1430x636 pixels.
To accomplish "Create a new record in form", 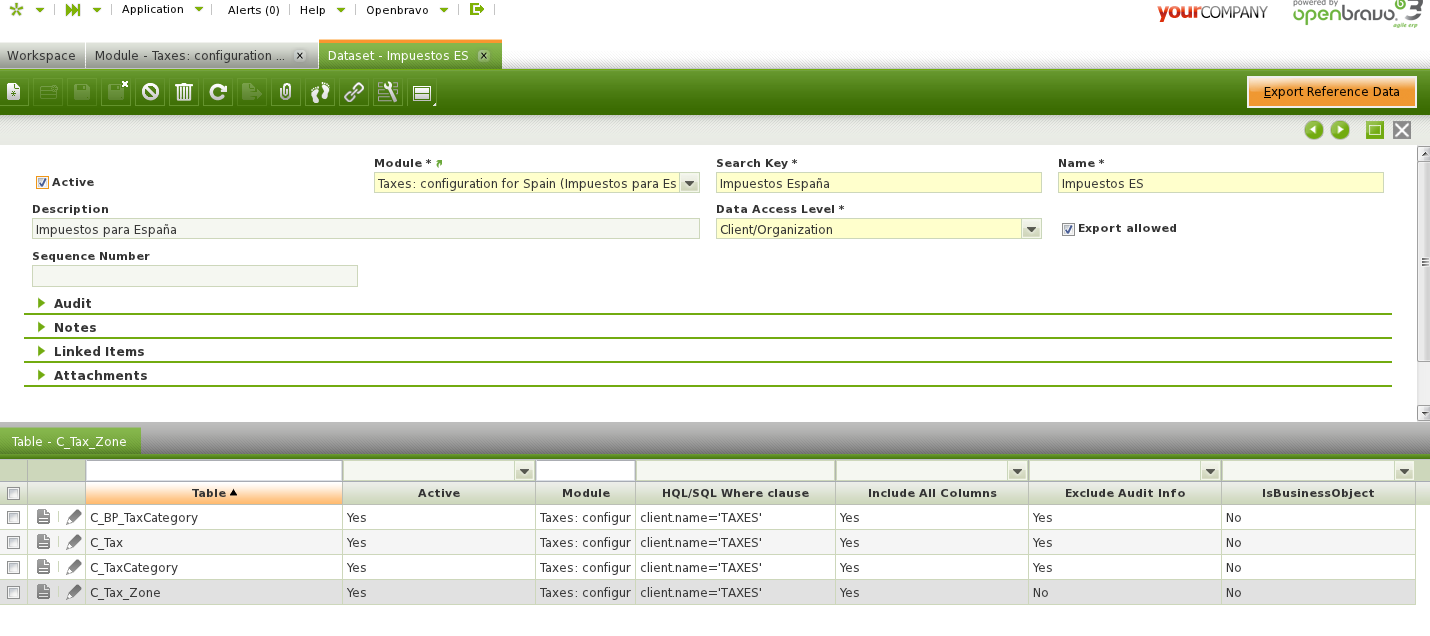I will click(14, 93).
